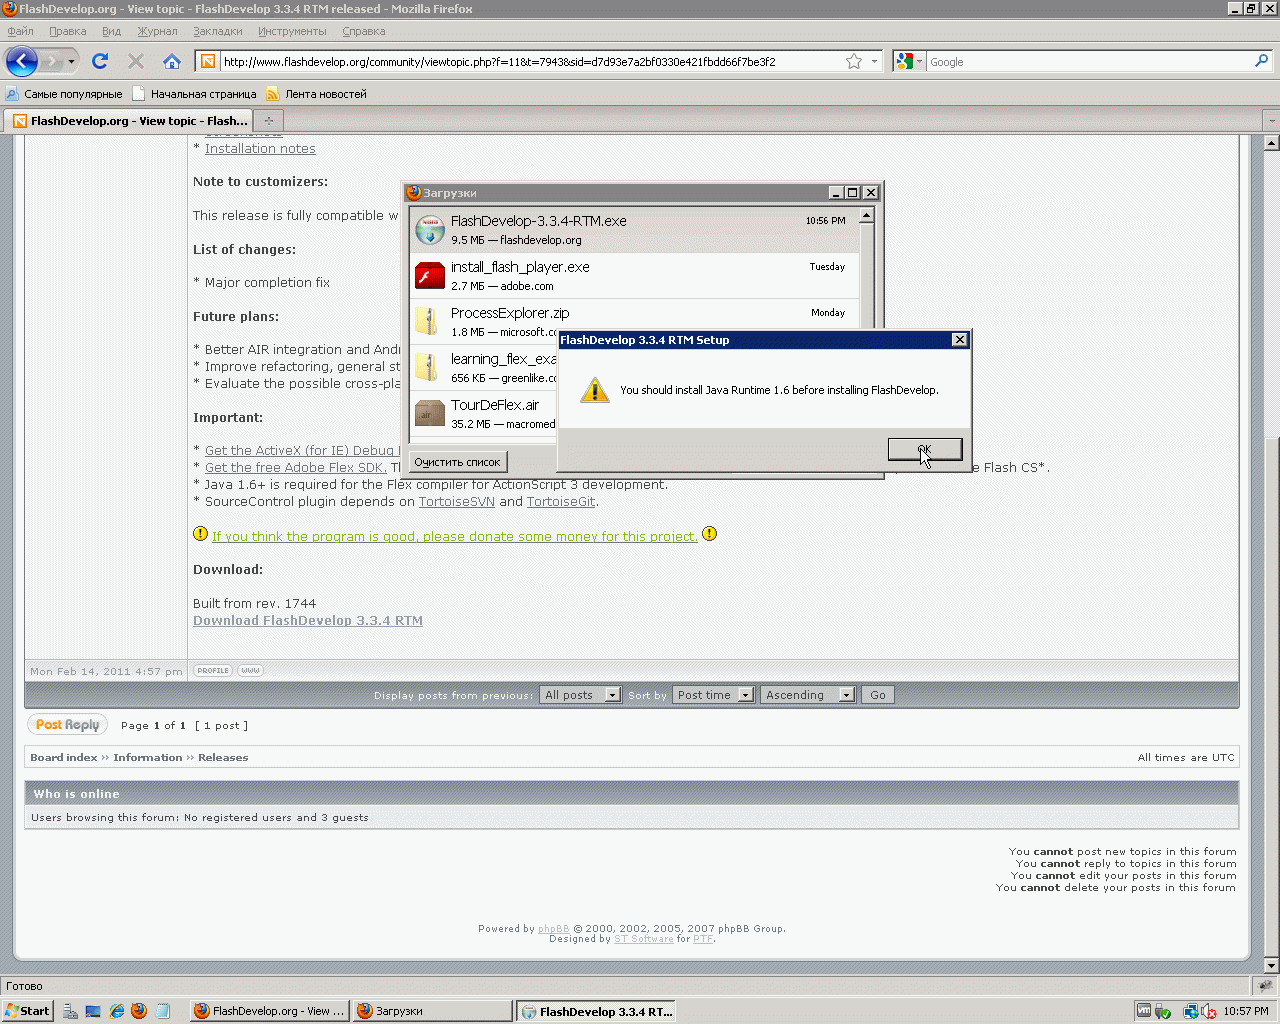This screenshot has width=1280, height=1024.
Task: Focus the Google search box
Action: pos(1089,61)
